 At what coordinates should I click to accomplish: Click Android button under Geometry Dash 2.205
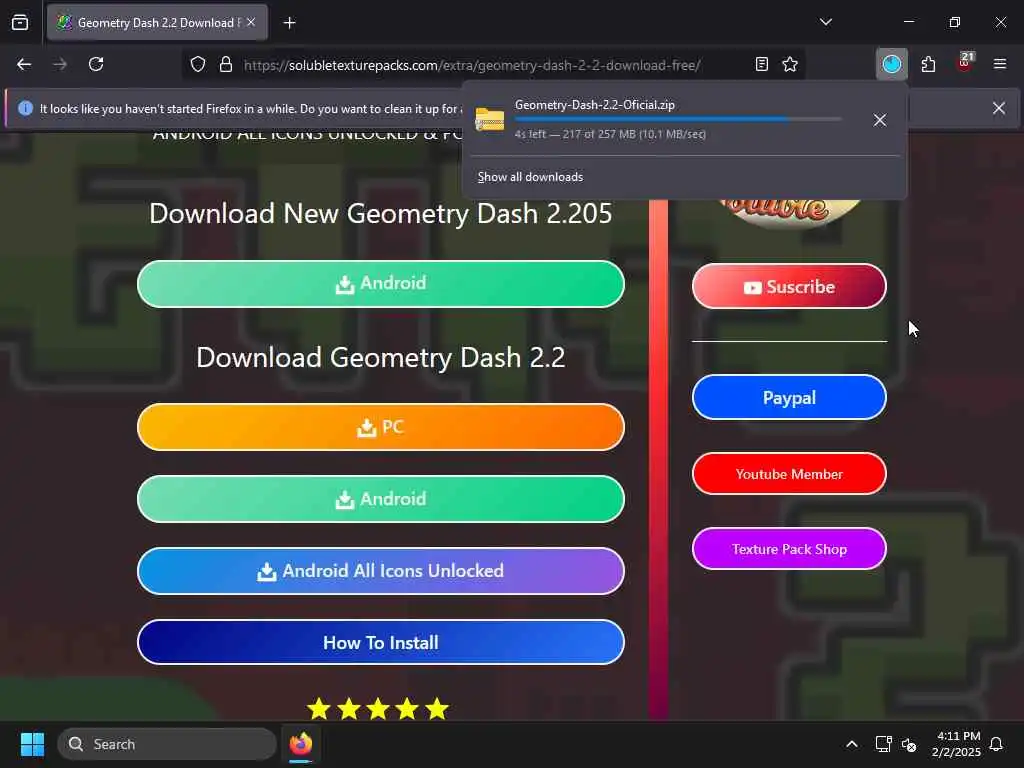tap(381, 284)
